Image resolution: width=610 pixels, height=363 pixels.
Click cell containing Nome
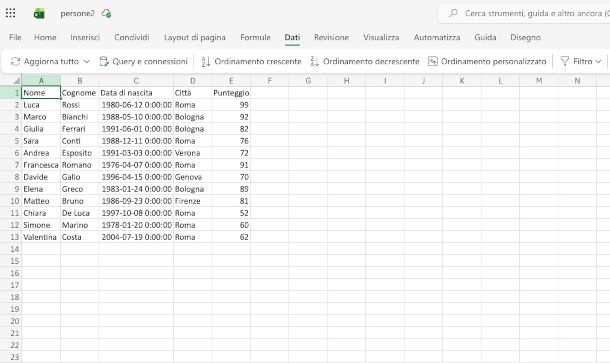point(41,93)
